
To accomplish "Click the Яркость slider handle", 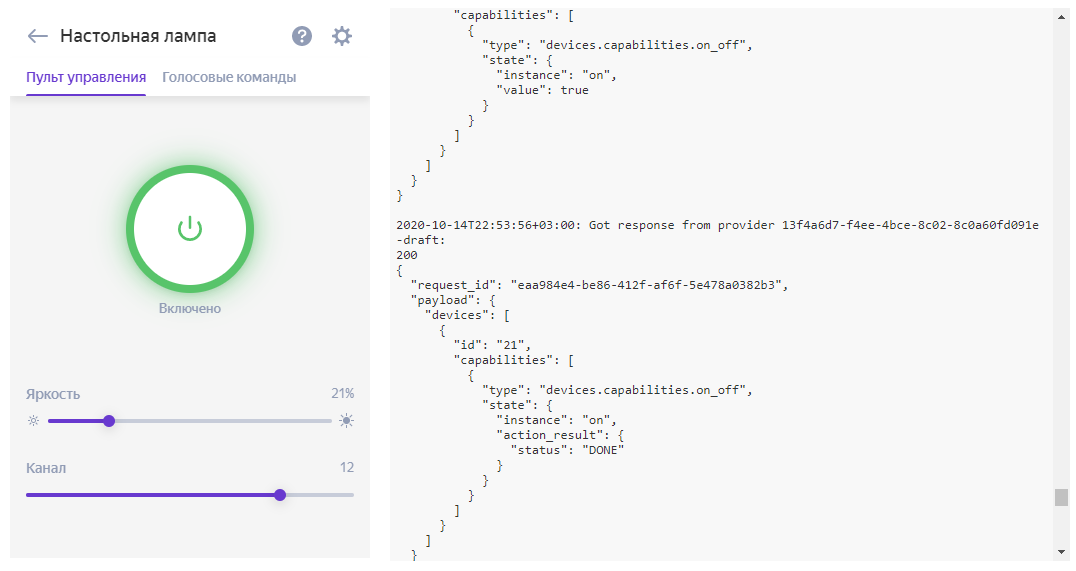I will coord(109,421).
